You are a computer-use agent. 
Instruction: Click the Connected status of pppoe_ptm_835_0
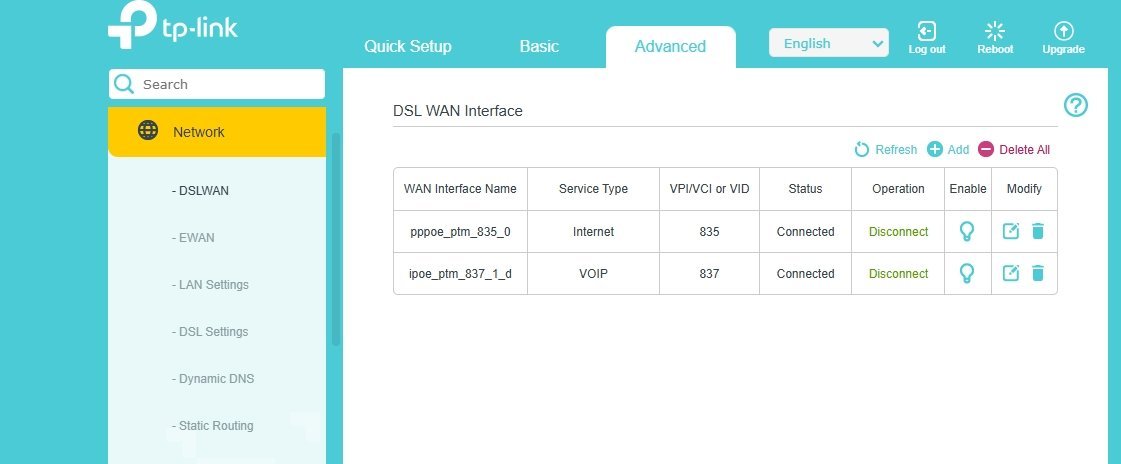pyautogui.click(x=806, y=232)
